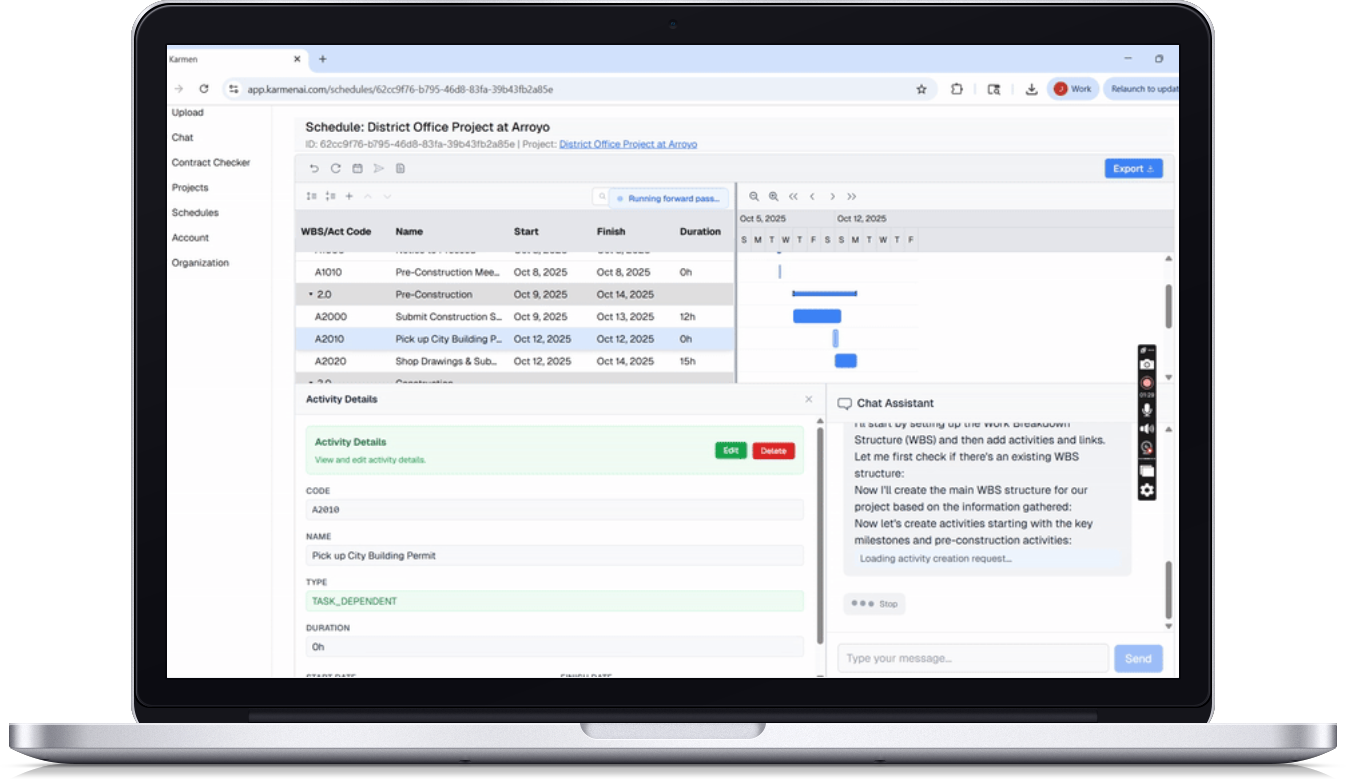The width and height of the screenshot is (1346, 779).
Task: Open the calendar icon in schedule toolbar
Action: (x=357, y=169)
